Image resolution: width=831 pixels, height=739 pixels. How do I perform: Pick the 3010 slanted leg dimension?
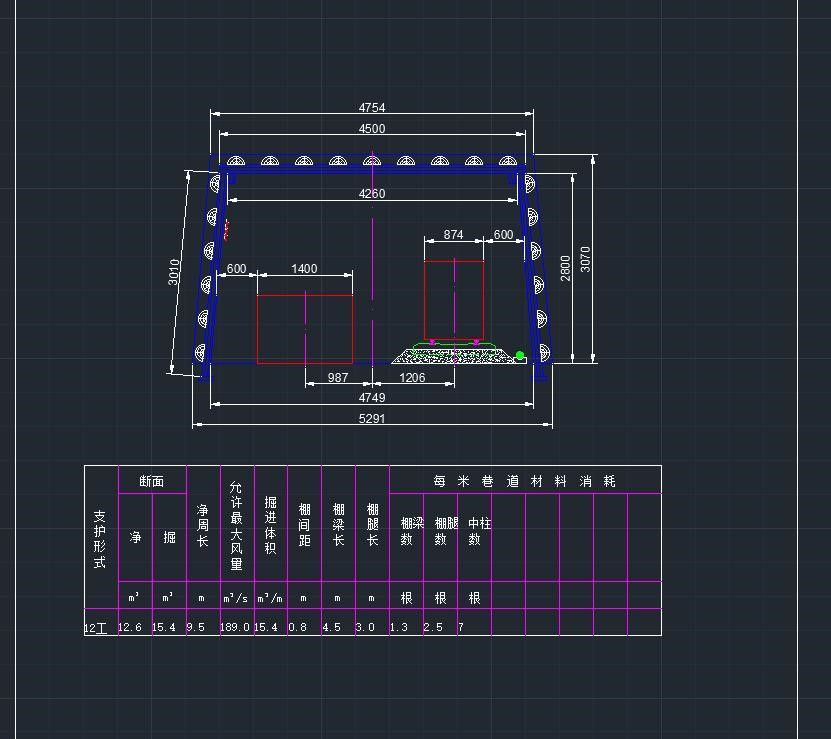click(174, 272)
